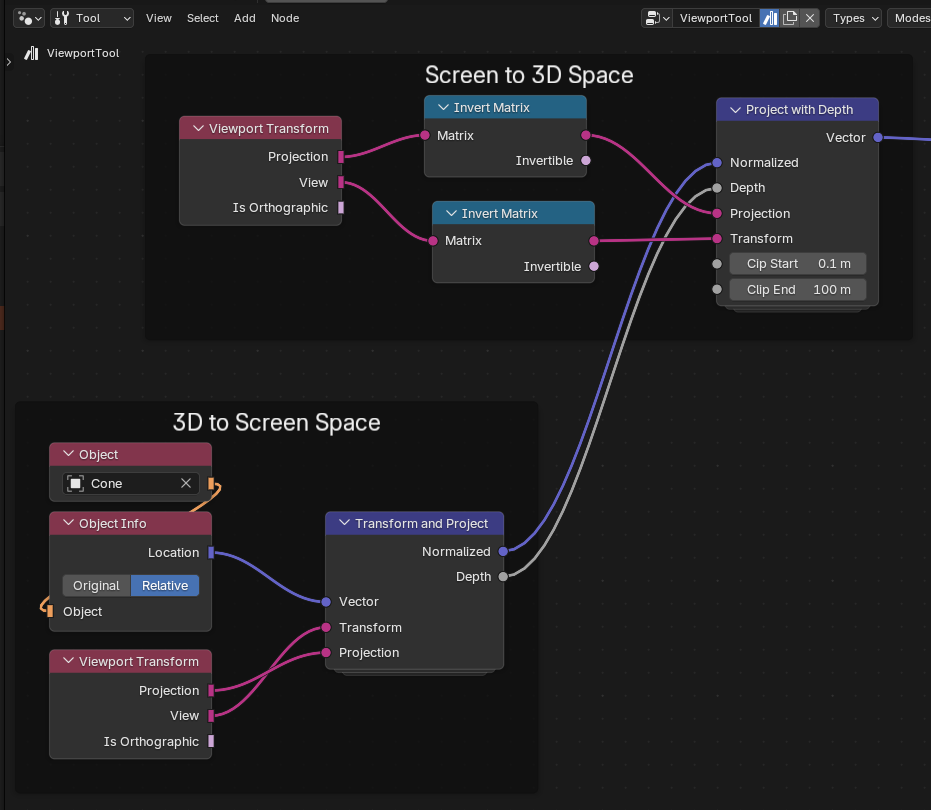Open the Tool context dropdown
Viewport: 931px width, 810px height.
point(92,18)
